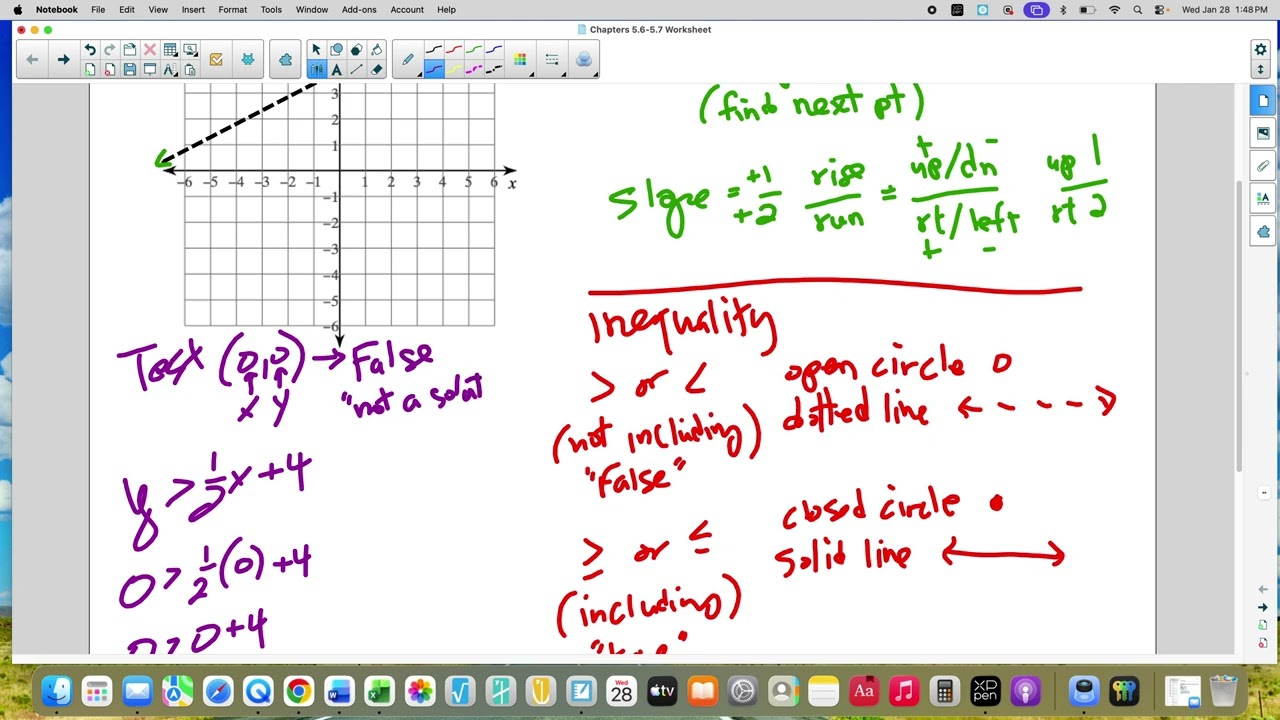The image size is (1280, 720).
Task: Open the Format menu
Action: pyautogui.click(x=233, y=10)
